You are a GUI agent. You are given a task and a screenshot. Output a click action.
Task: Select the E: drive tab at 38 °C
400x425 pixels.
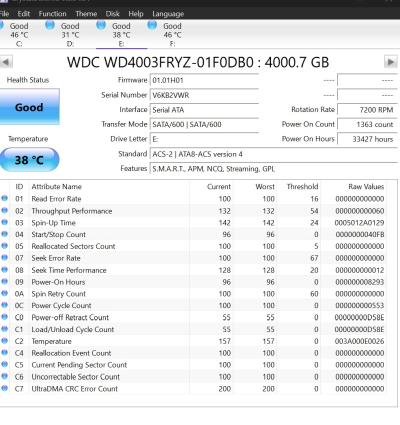(121, 34)
